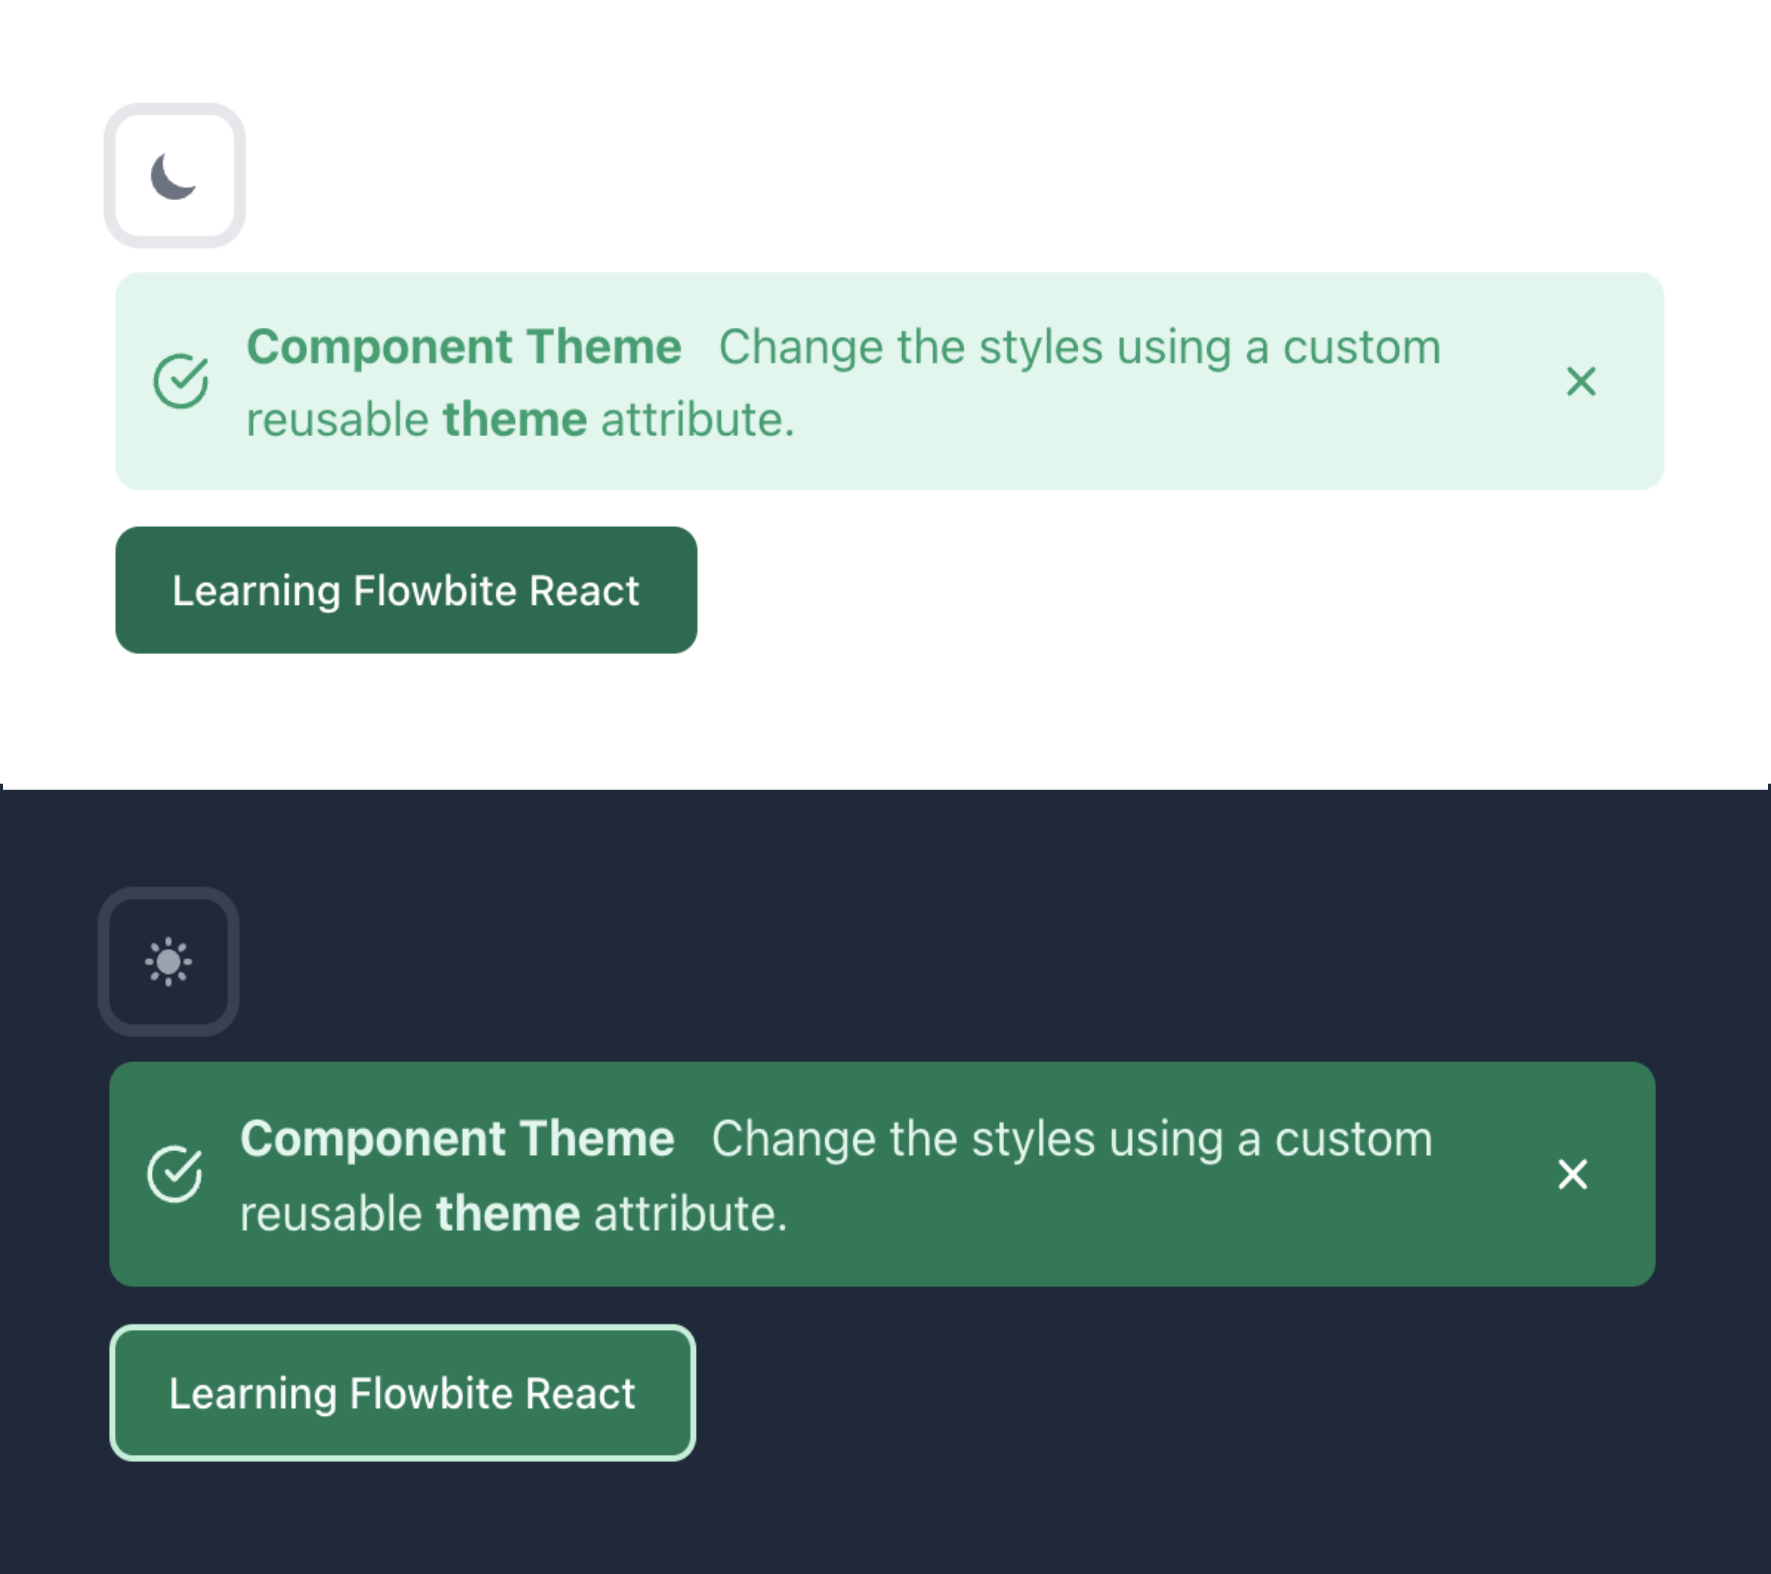Click the word "custom" in the dark alert

click(x=1353, y=1139)
